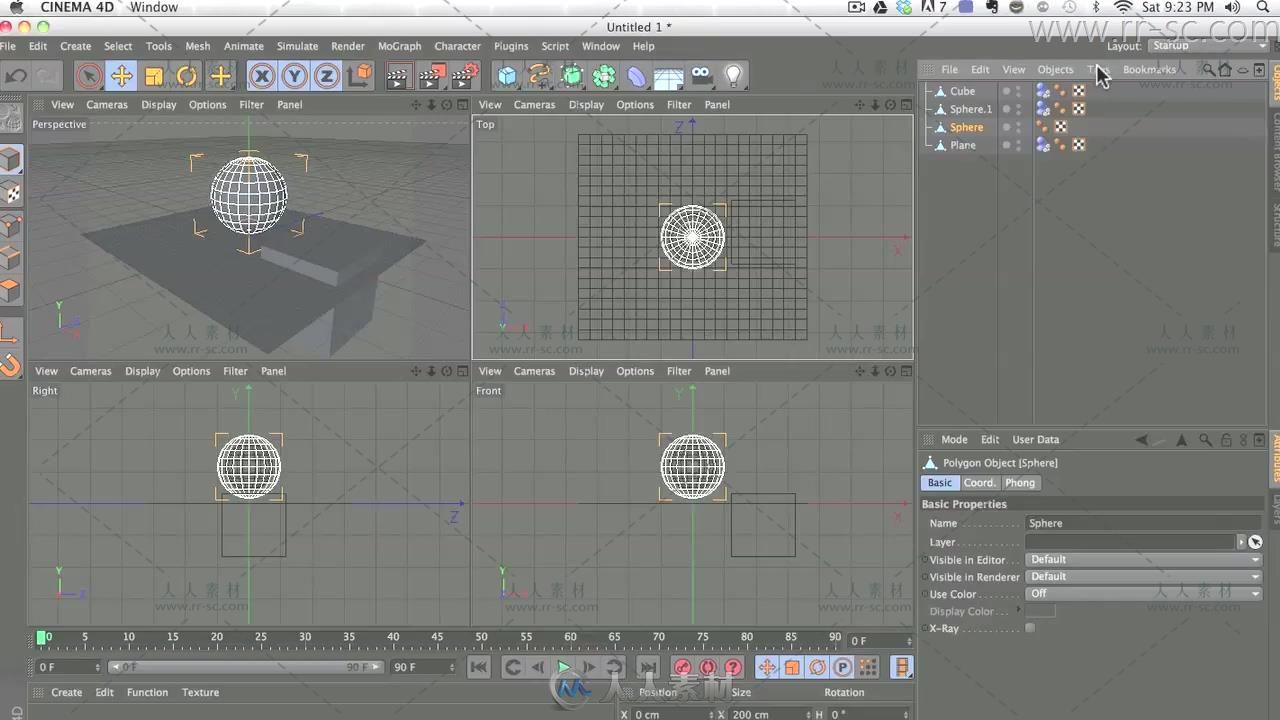Open the MoGraph menu
Viewport: 1280px width, 720px height.
pyautogui.click(x=399, y=46)
